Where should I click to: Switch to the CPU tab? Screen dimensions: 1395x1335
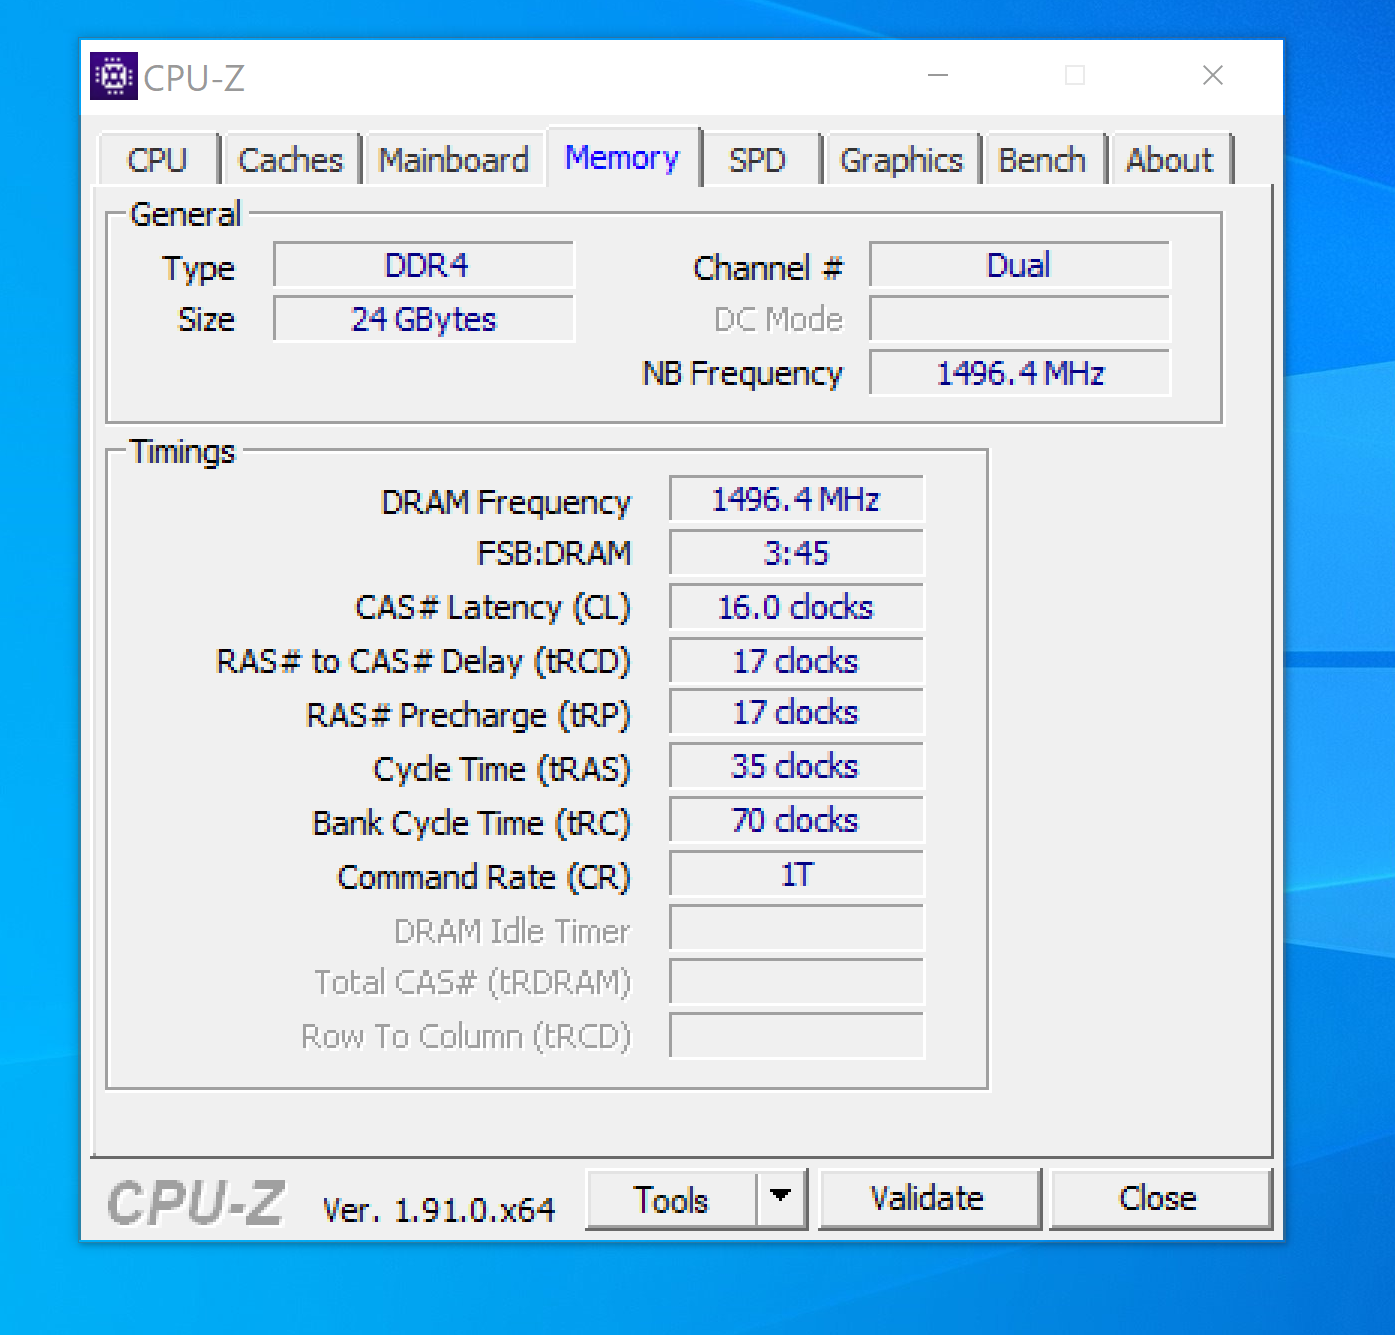point(157,160)
